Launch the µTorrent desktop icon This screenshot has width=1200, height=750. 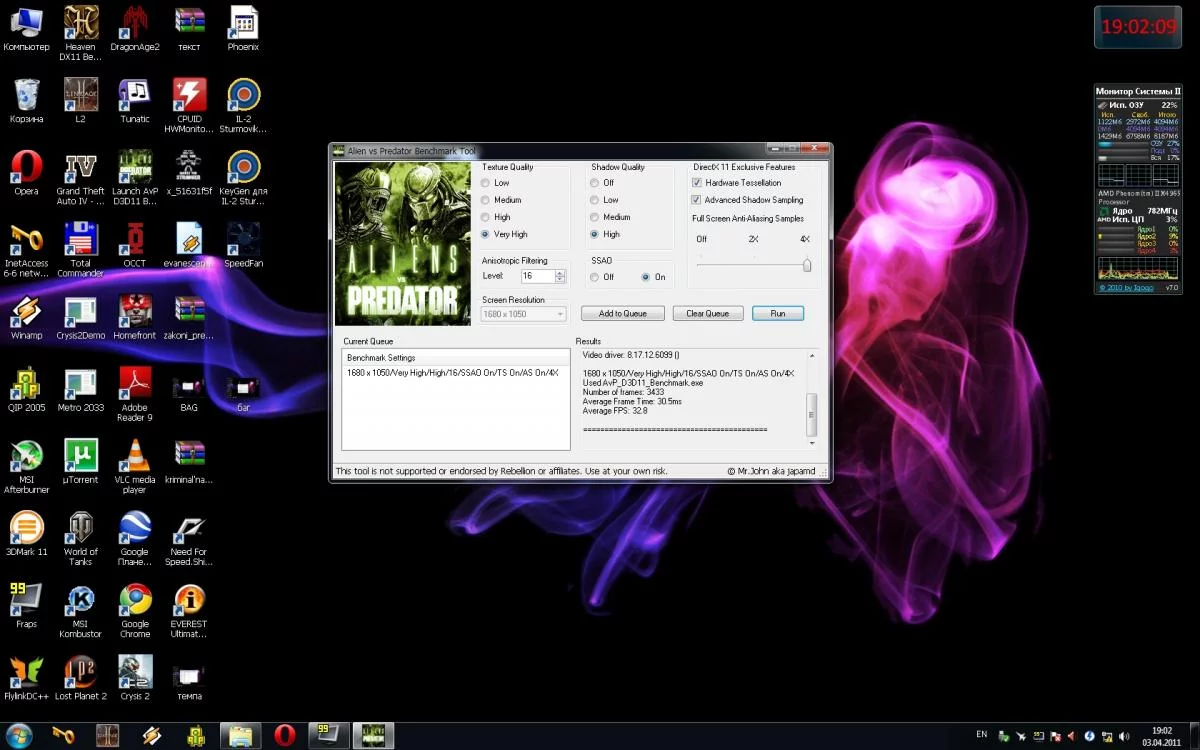click(x=80, y=456)
